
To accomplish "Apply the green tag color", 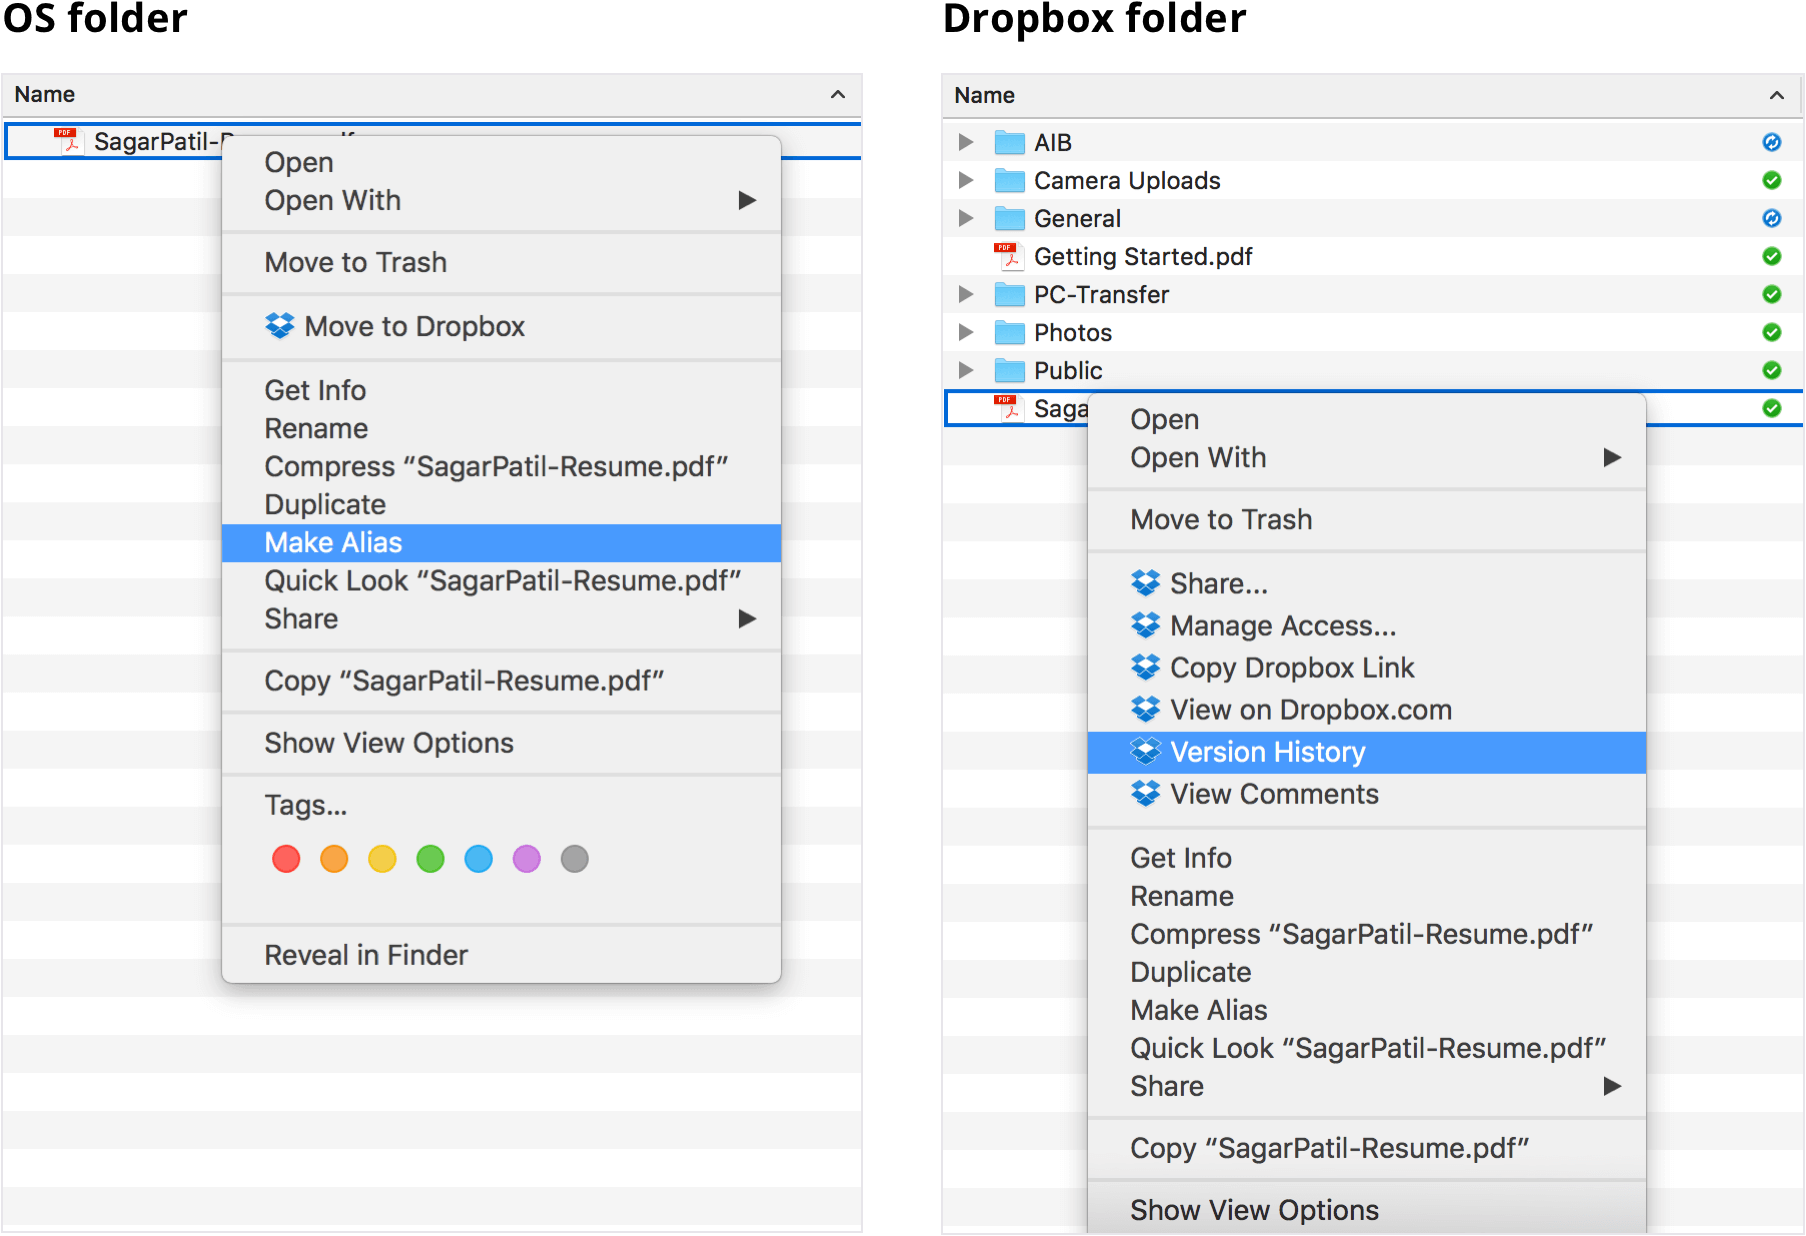I will pos(430,859).
